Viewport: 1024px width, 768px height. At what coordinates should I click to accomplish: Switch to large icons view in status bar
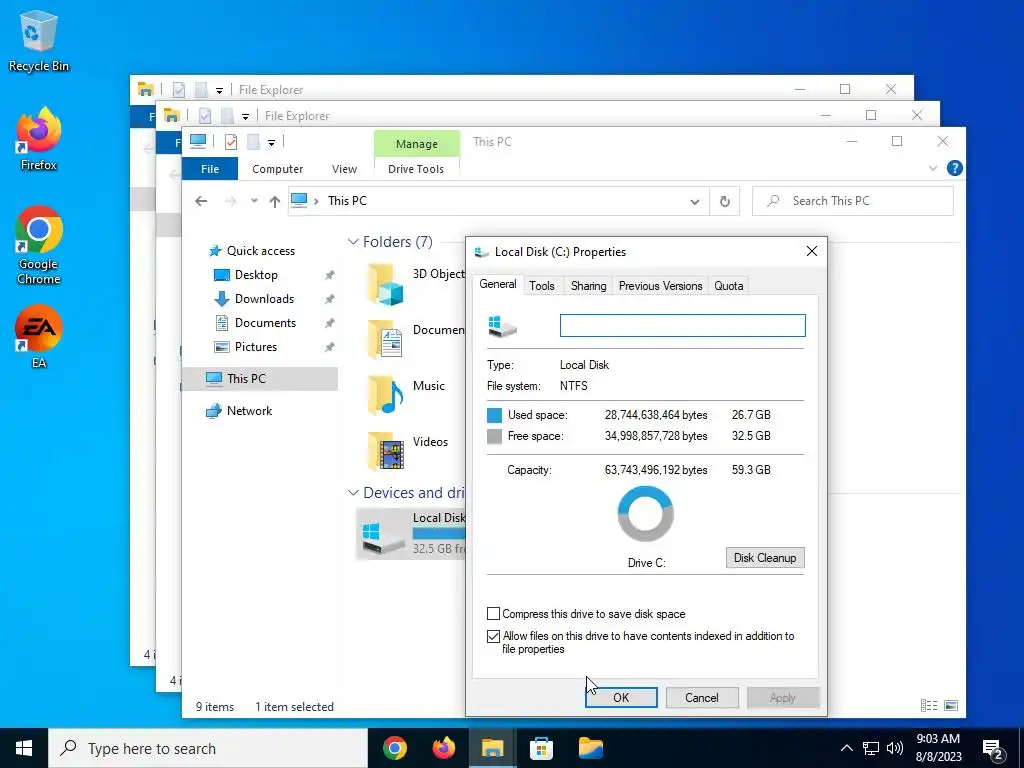[x=951, y=705]
